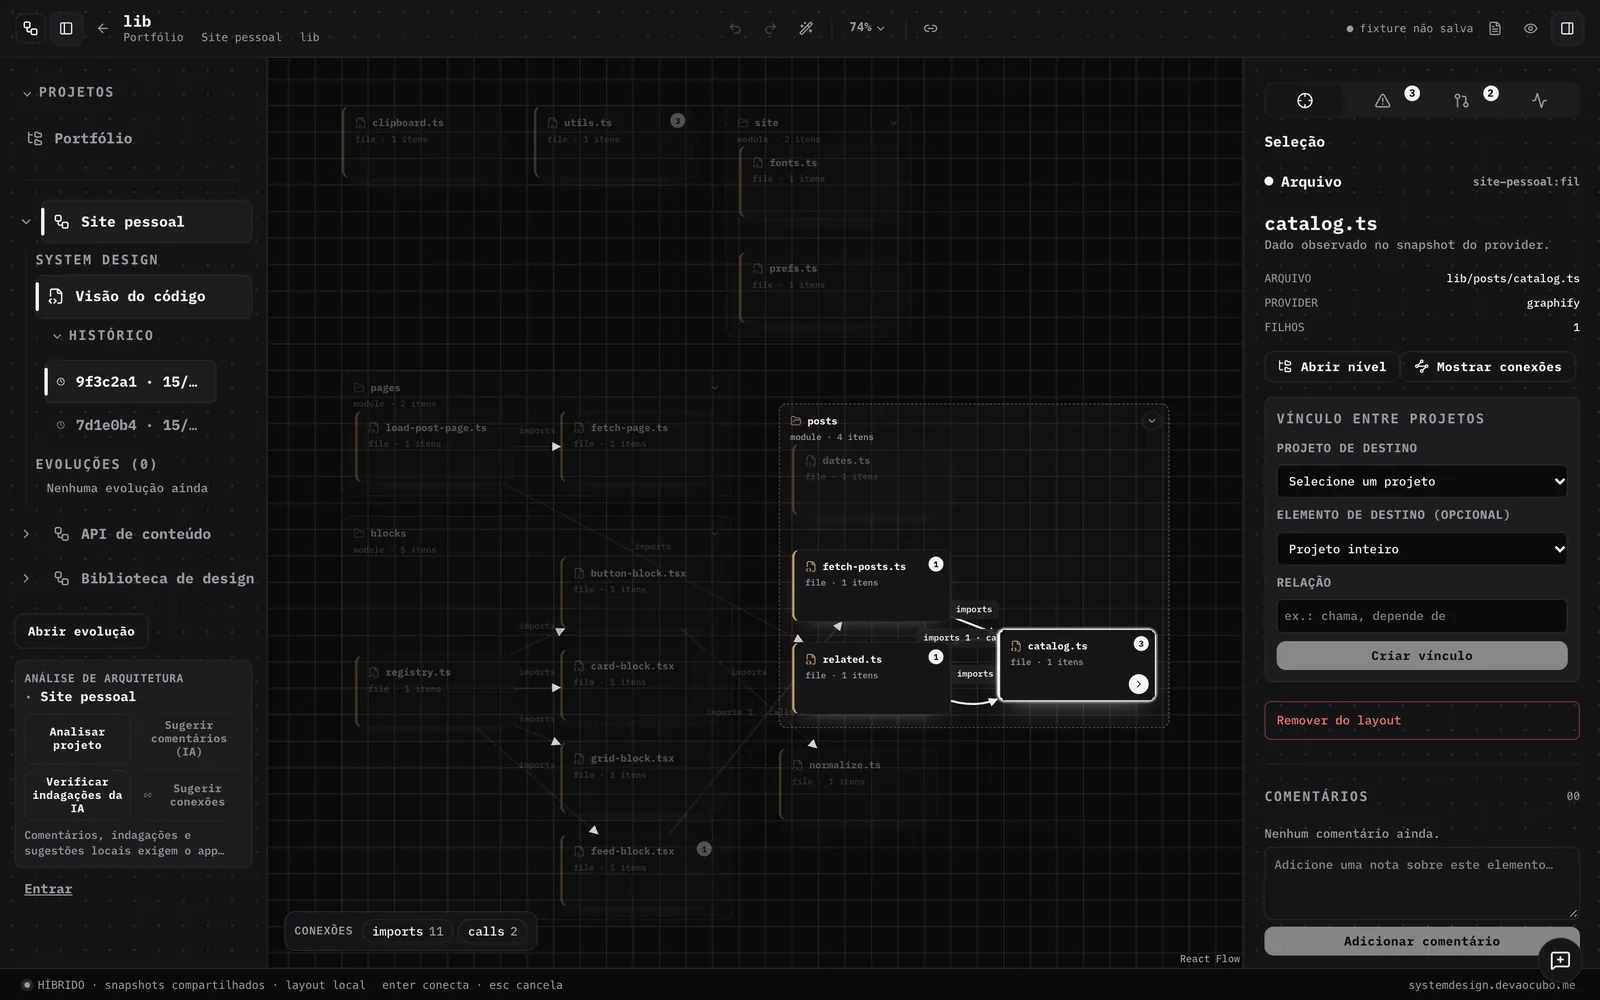Click Abrir nível button
Viewport: 1600px width, 1000px height.
(x=1332, y=367)
